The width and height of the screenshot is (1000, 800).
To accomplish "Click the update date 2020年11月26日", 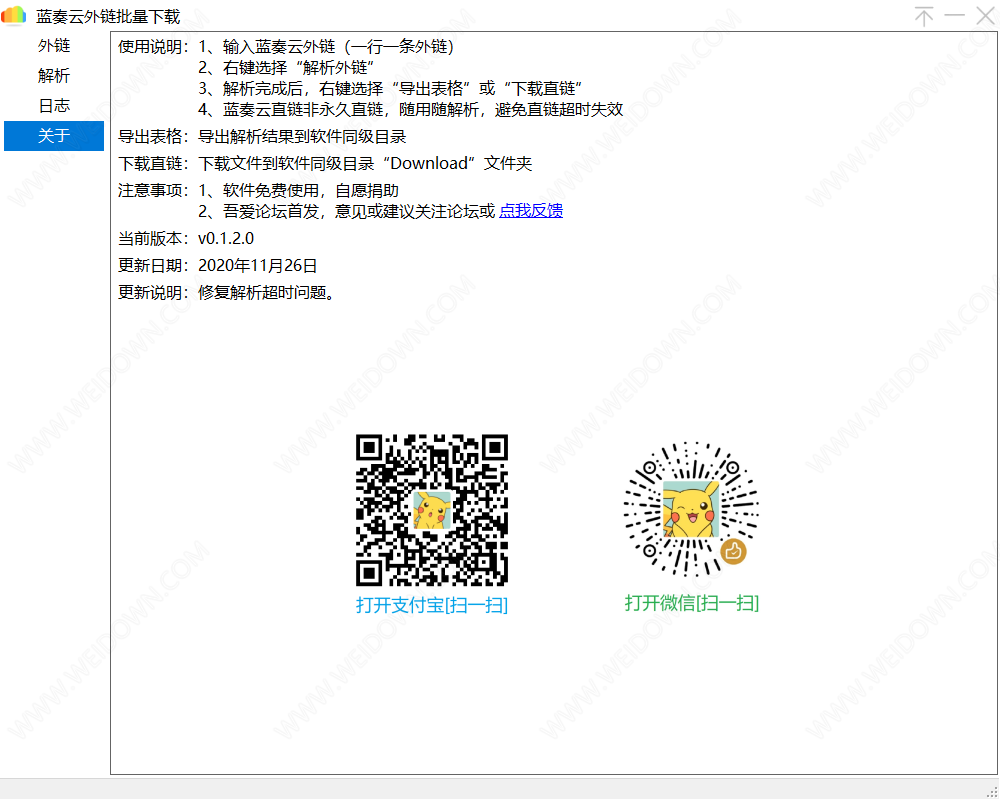I will 258,265.
